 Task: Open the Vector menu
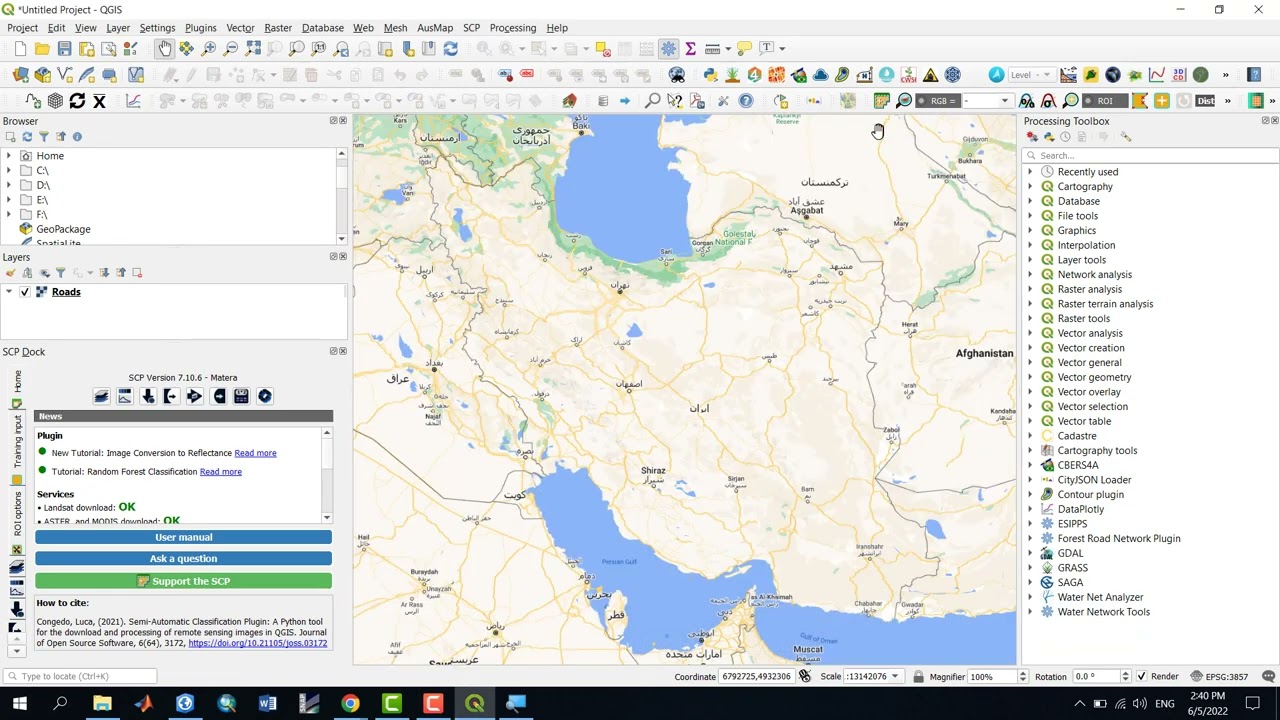[x=240, y=28]
